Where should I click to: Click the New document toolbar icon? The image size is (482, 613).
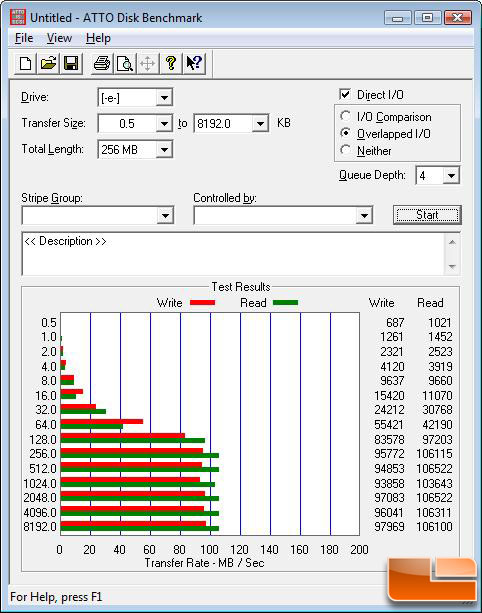click(x=25, y=63)
